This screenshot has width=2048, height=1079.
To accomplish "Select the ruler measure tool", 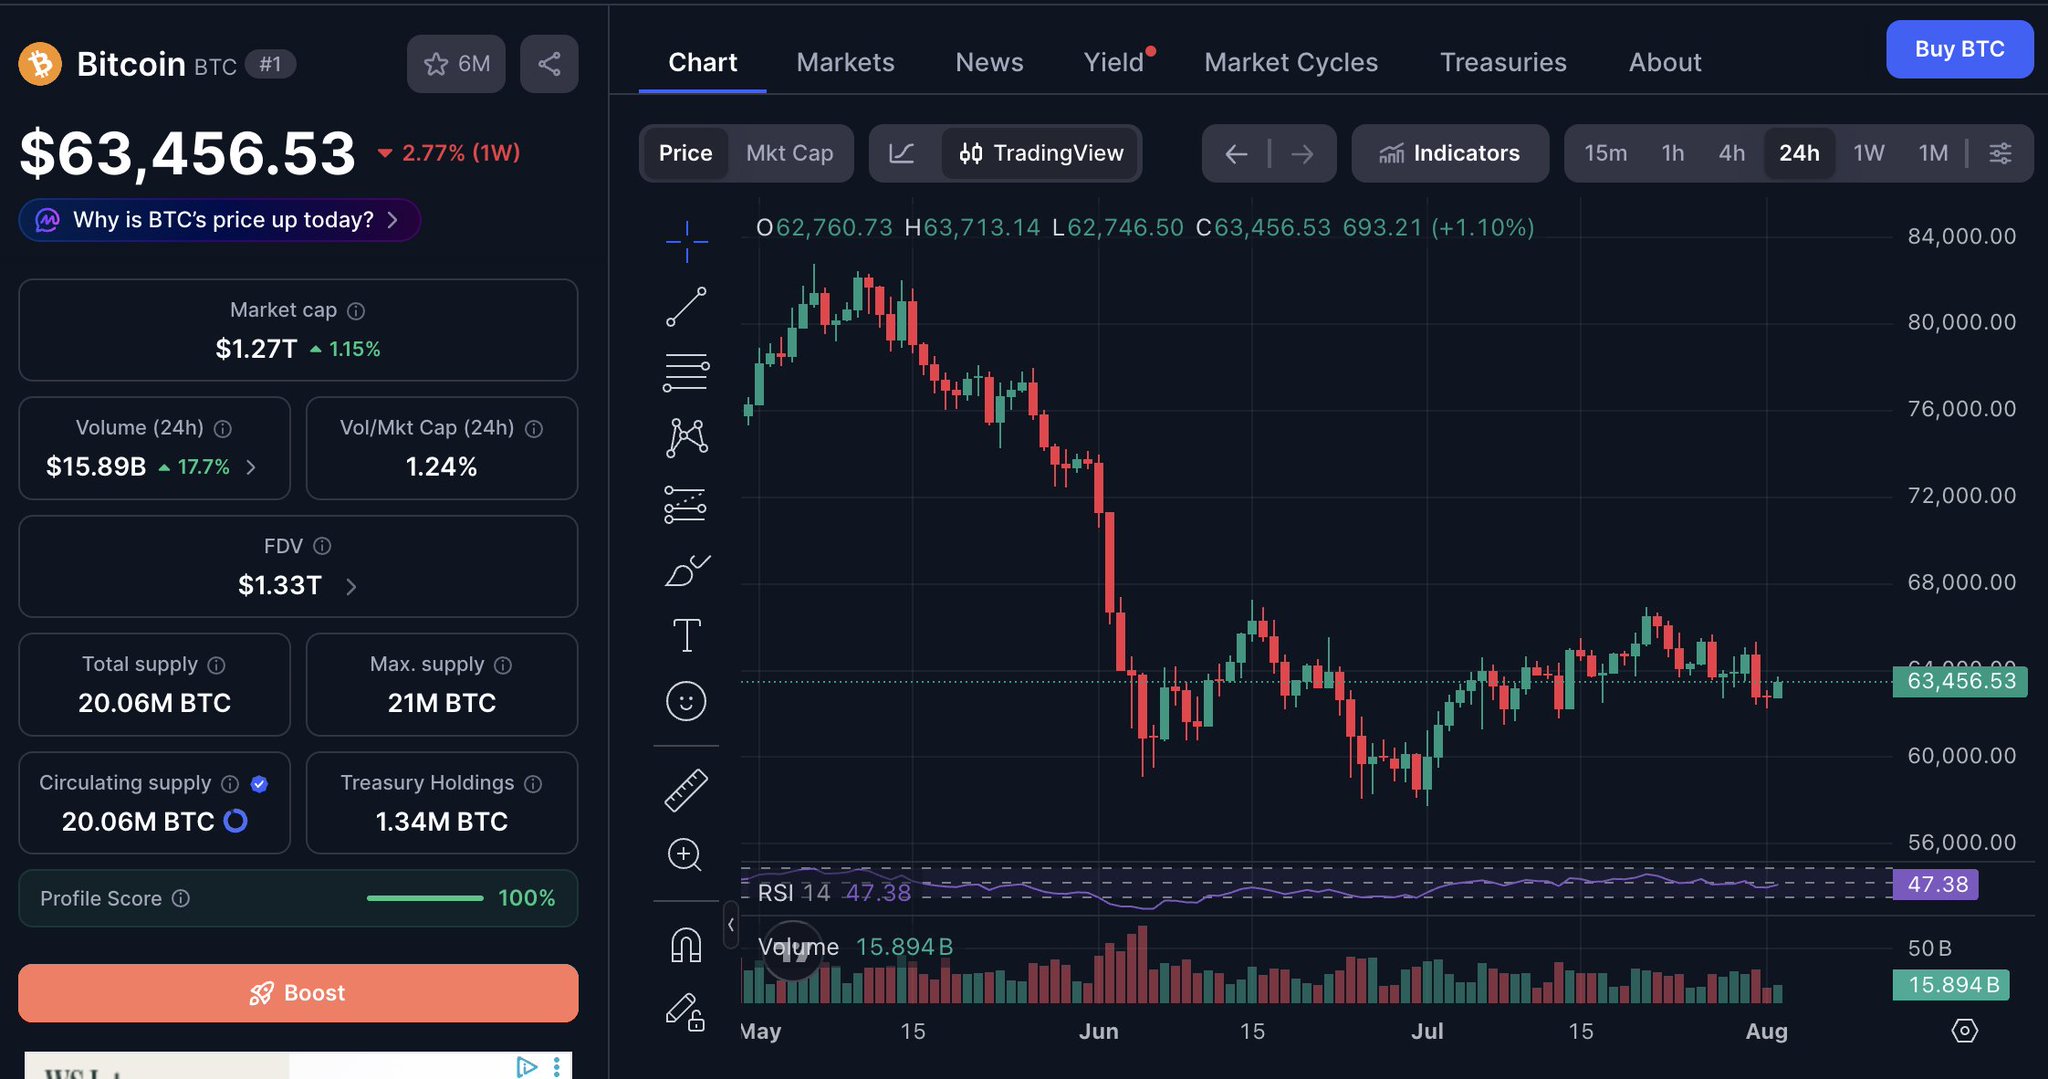I will 686,790.
